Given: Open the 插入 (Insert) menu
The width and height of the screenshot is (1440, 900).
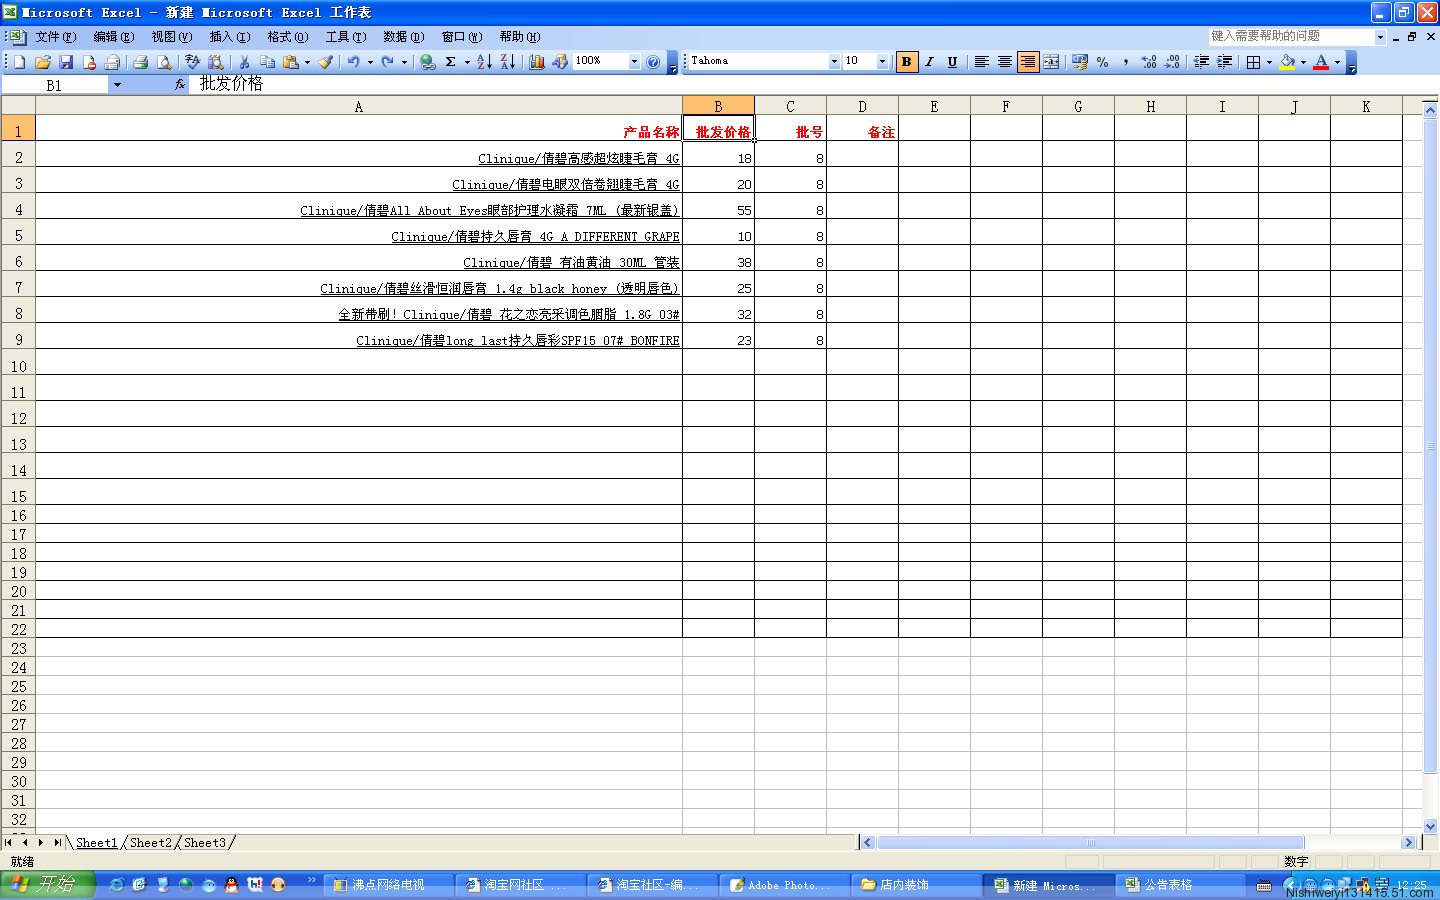Looking at the screenshot, I should point(229,37).
